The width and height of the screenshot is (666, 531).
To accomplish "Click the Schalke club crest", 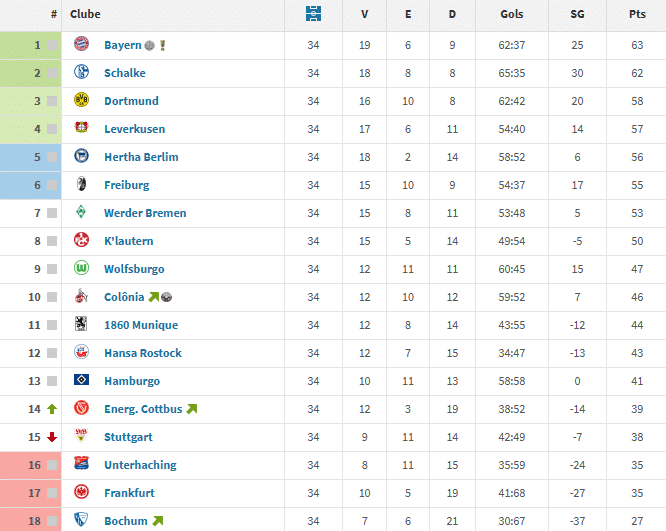I will click(x=82, y=73).
